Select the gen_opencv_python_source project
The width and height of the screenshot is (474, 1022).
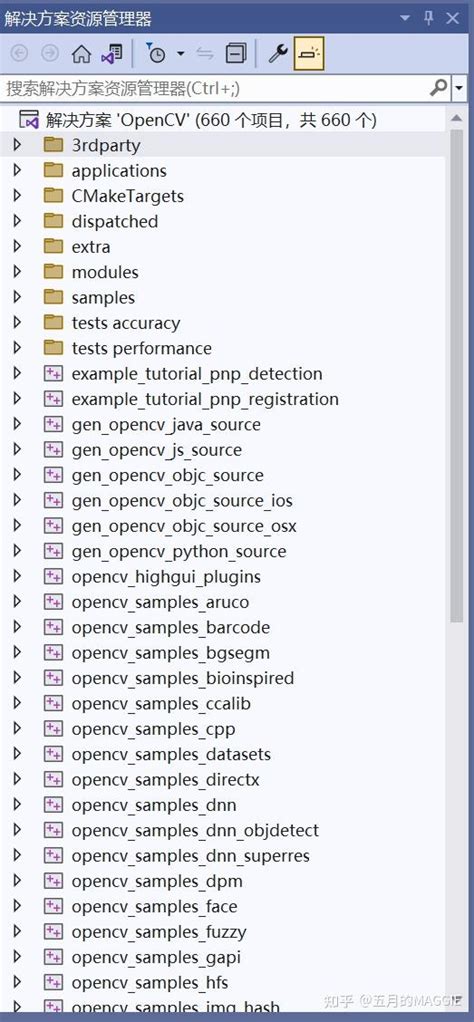pyautogui.click(x=179, y=551)
